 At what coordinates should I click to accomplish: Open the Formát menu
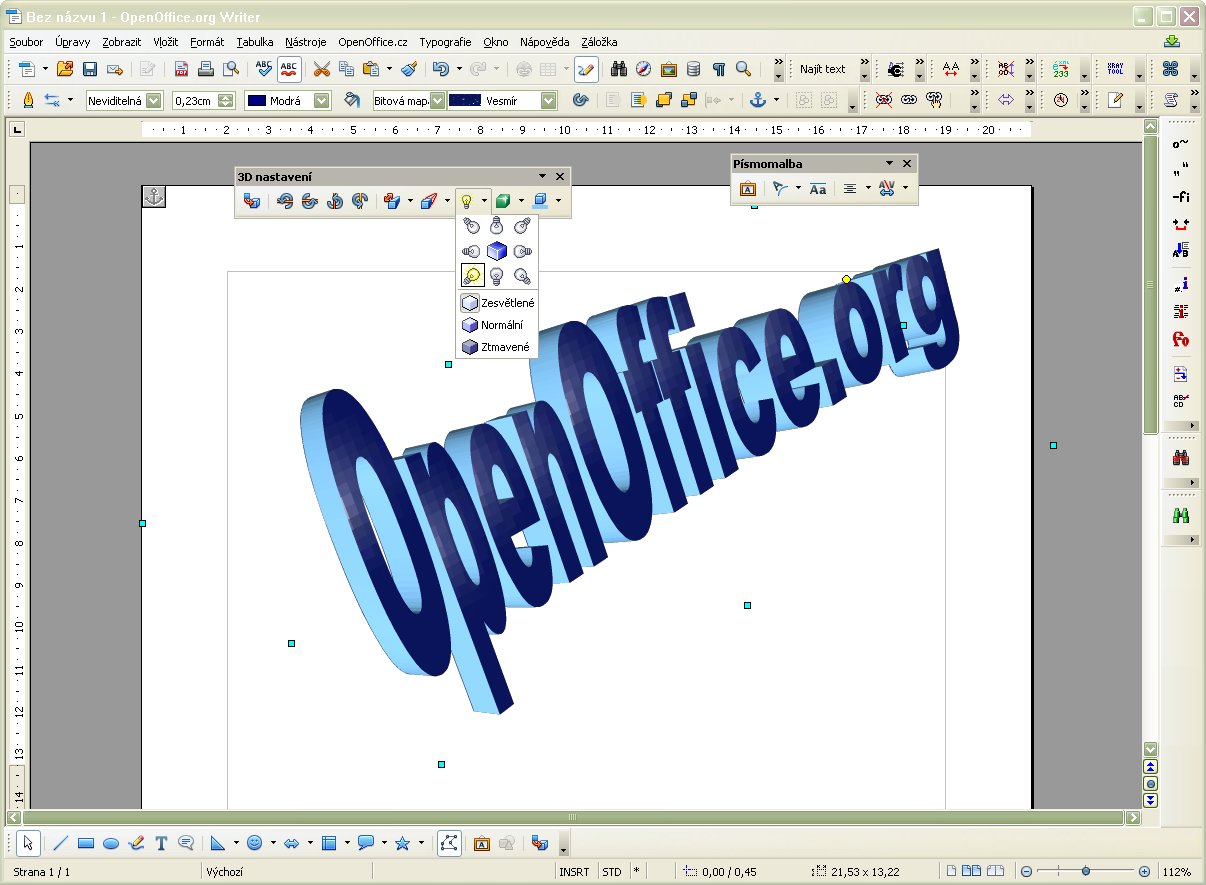[207, 42]
